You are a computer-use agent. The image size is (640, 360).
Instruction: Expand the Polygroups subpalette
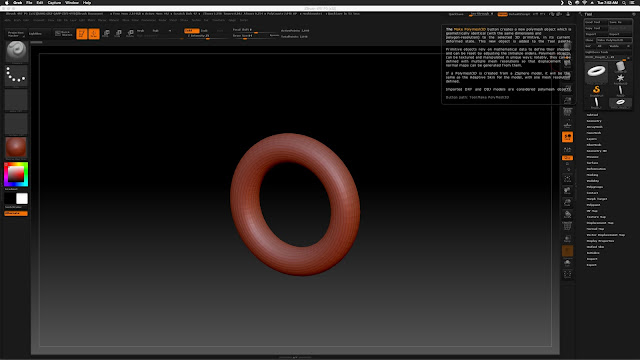tap(595, 187)
